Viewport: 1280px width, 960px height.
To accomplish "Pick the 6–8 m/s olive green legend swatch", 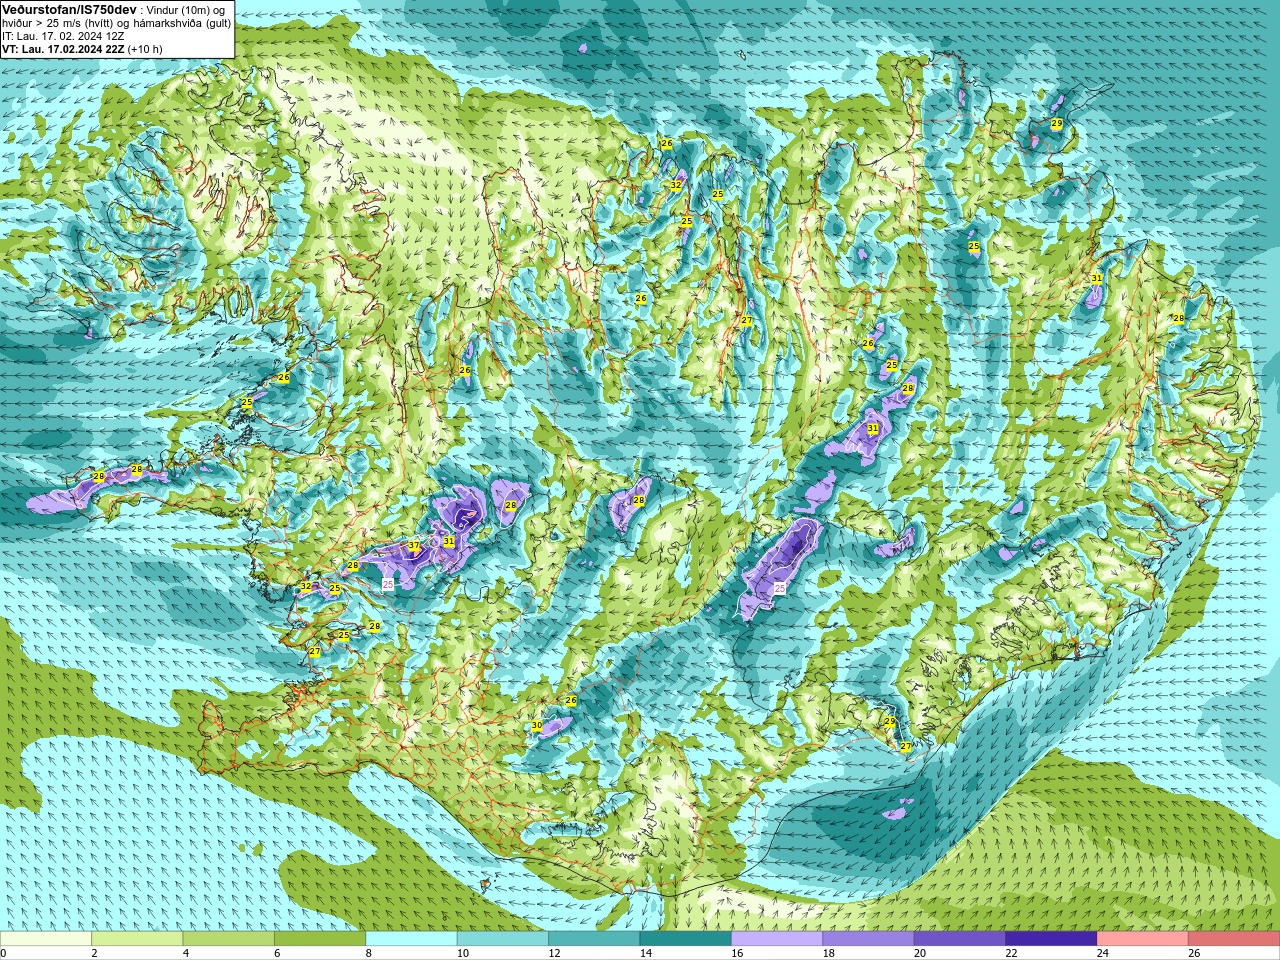I will pyautogui.click(x=320, y=939).
